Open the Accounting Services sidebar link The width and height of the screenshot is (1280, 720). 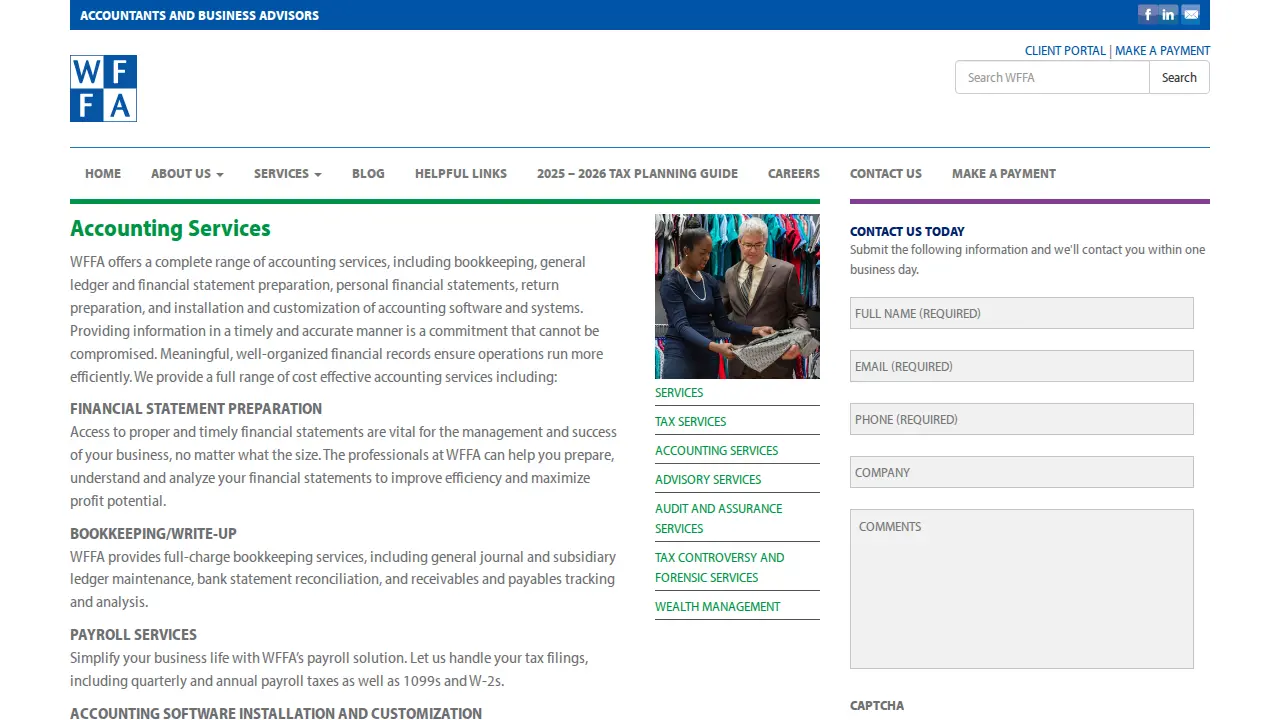click(x=716, y=451)
